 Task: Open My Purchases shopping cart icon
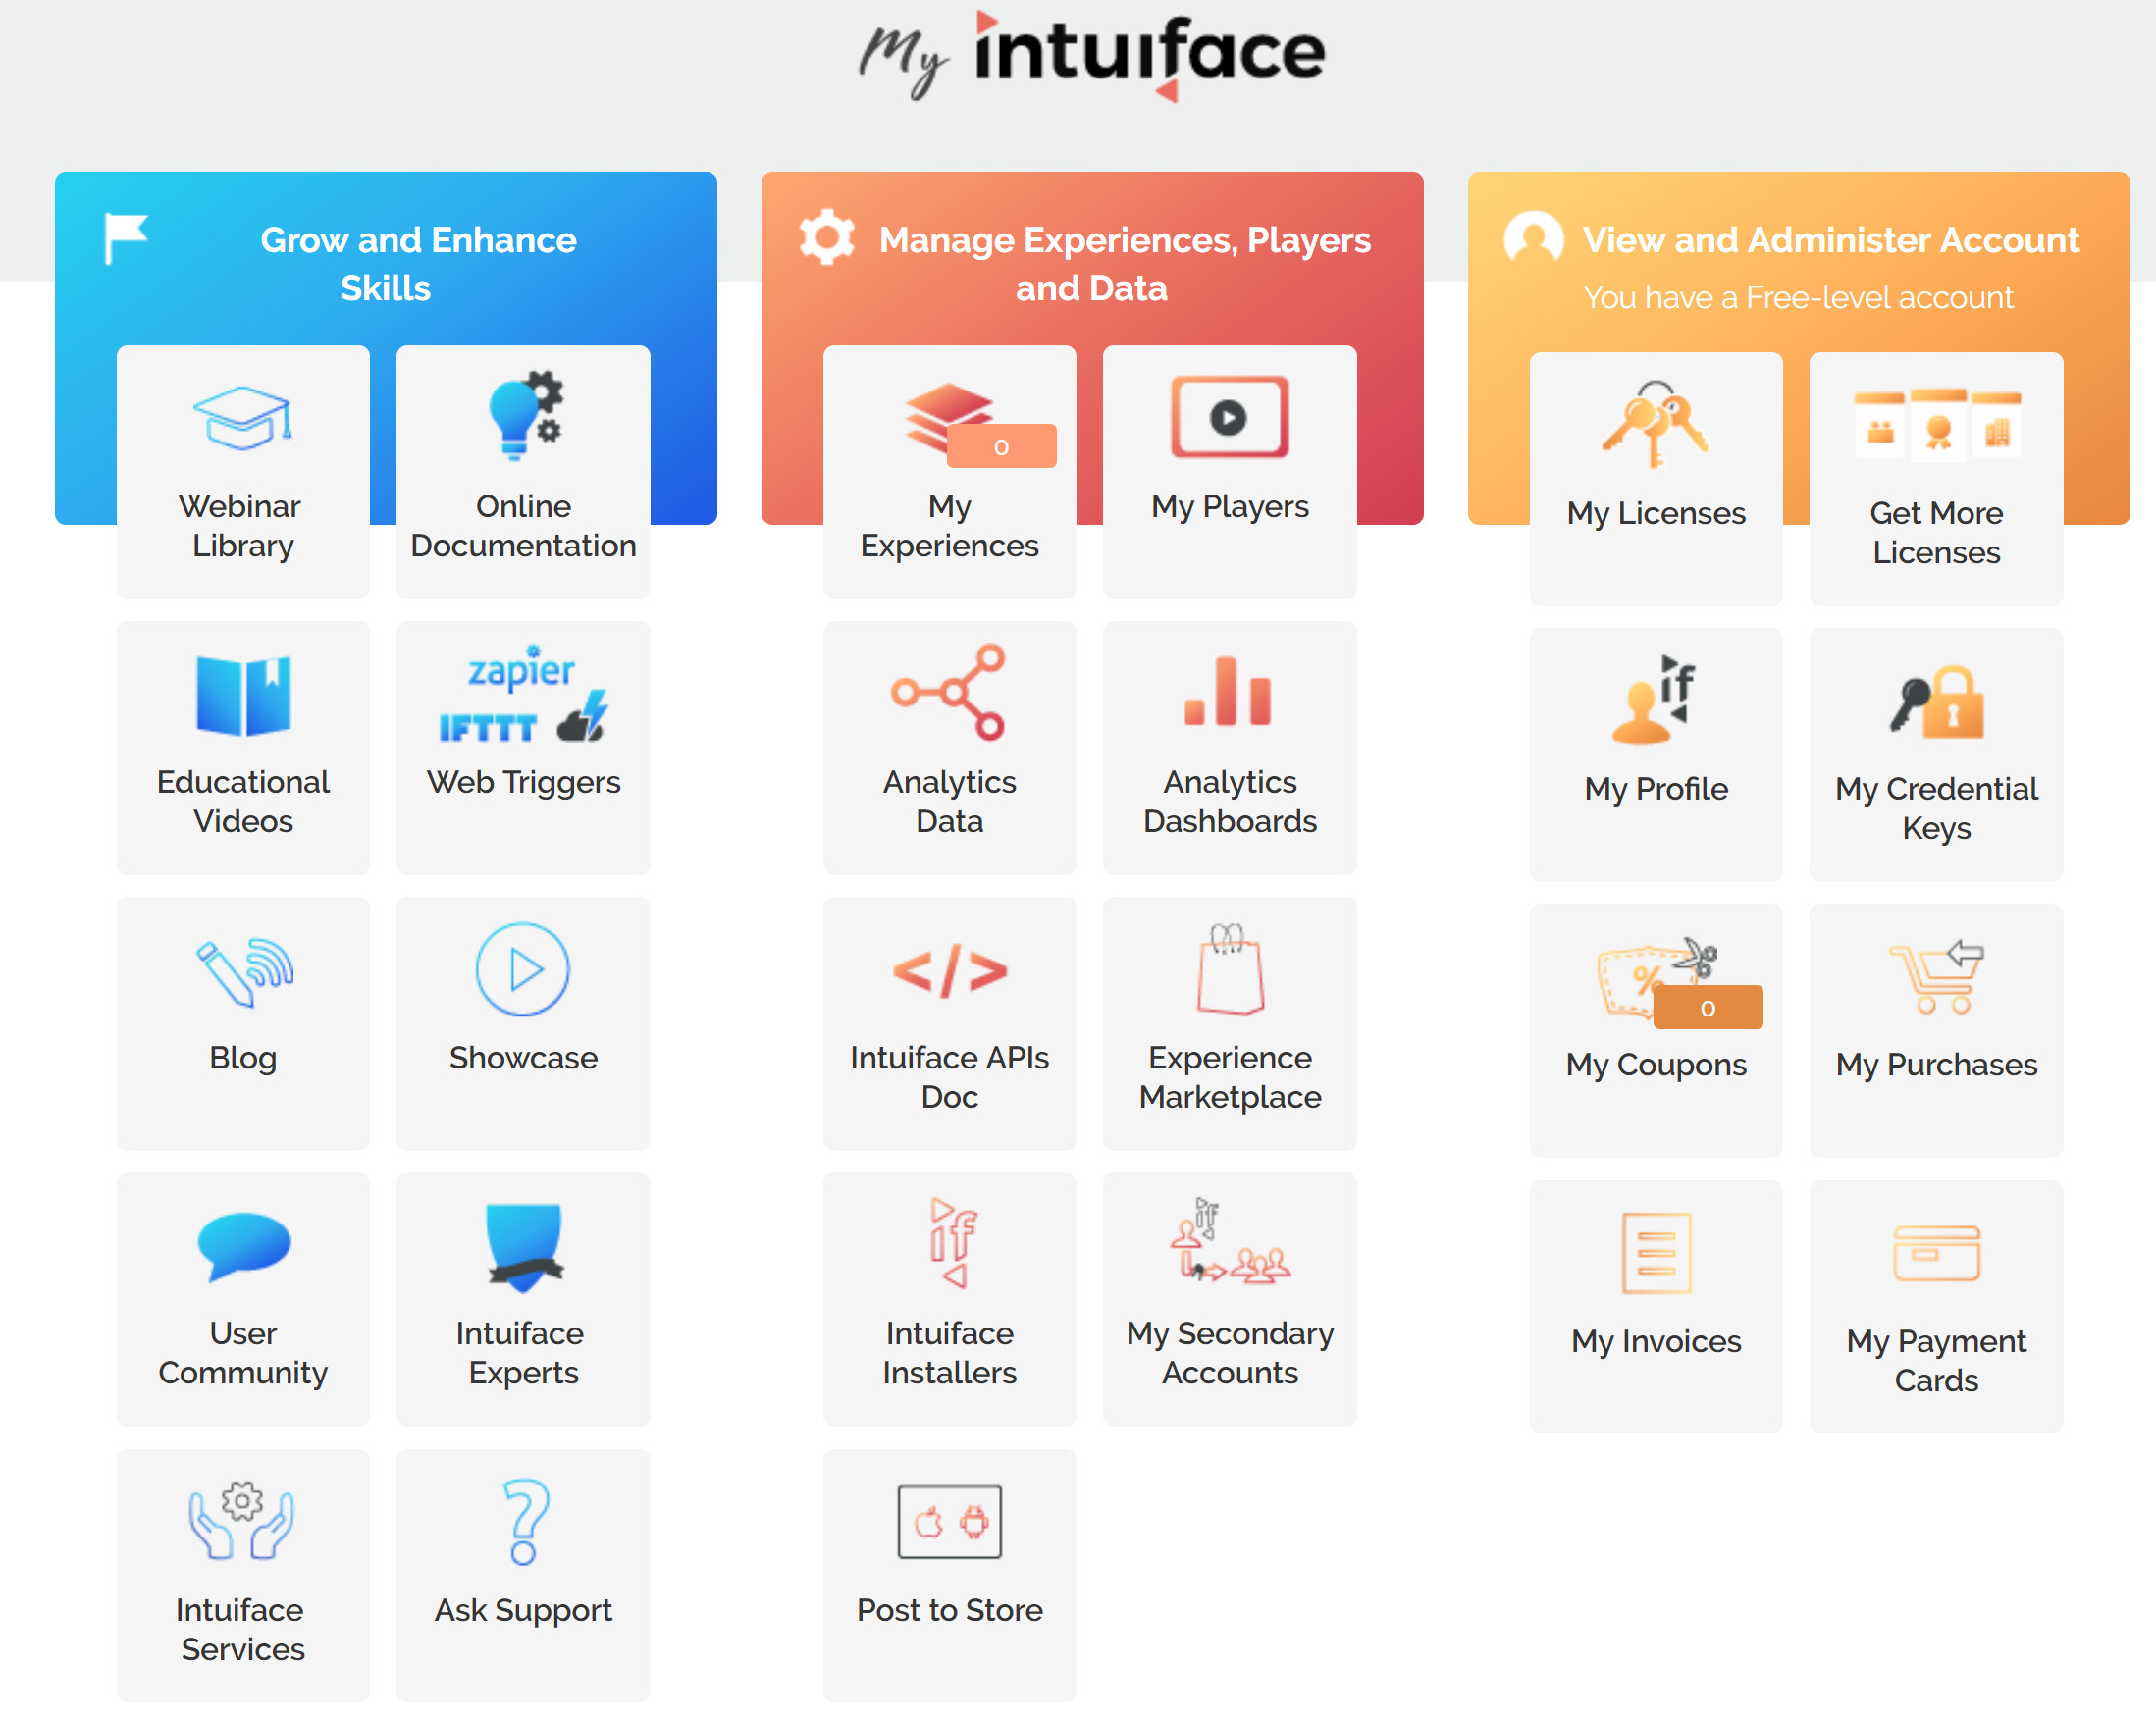(x=1937, y=976)
